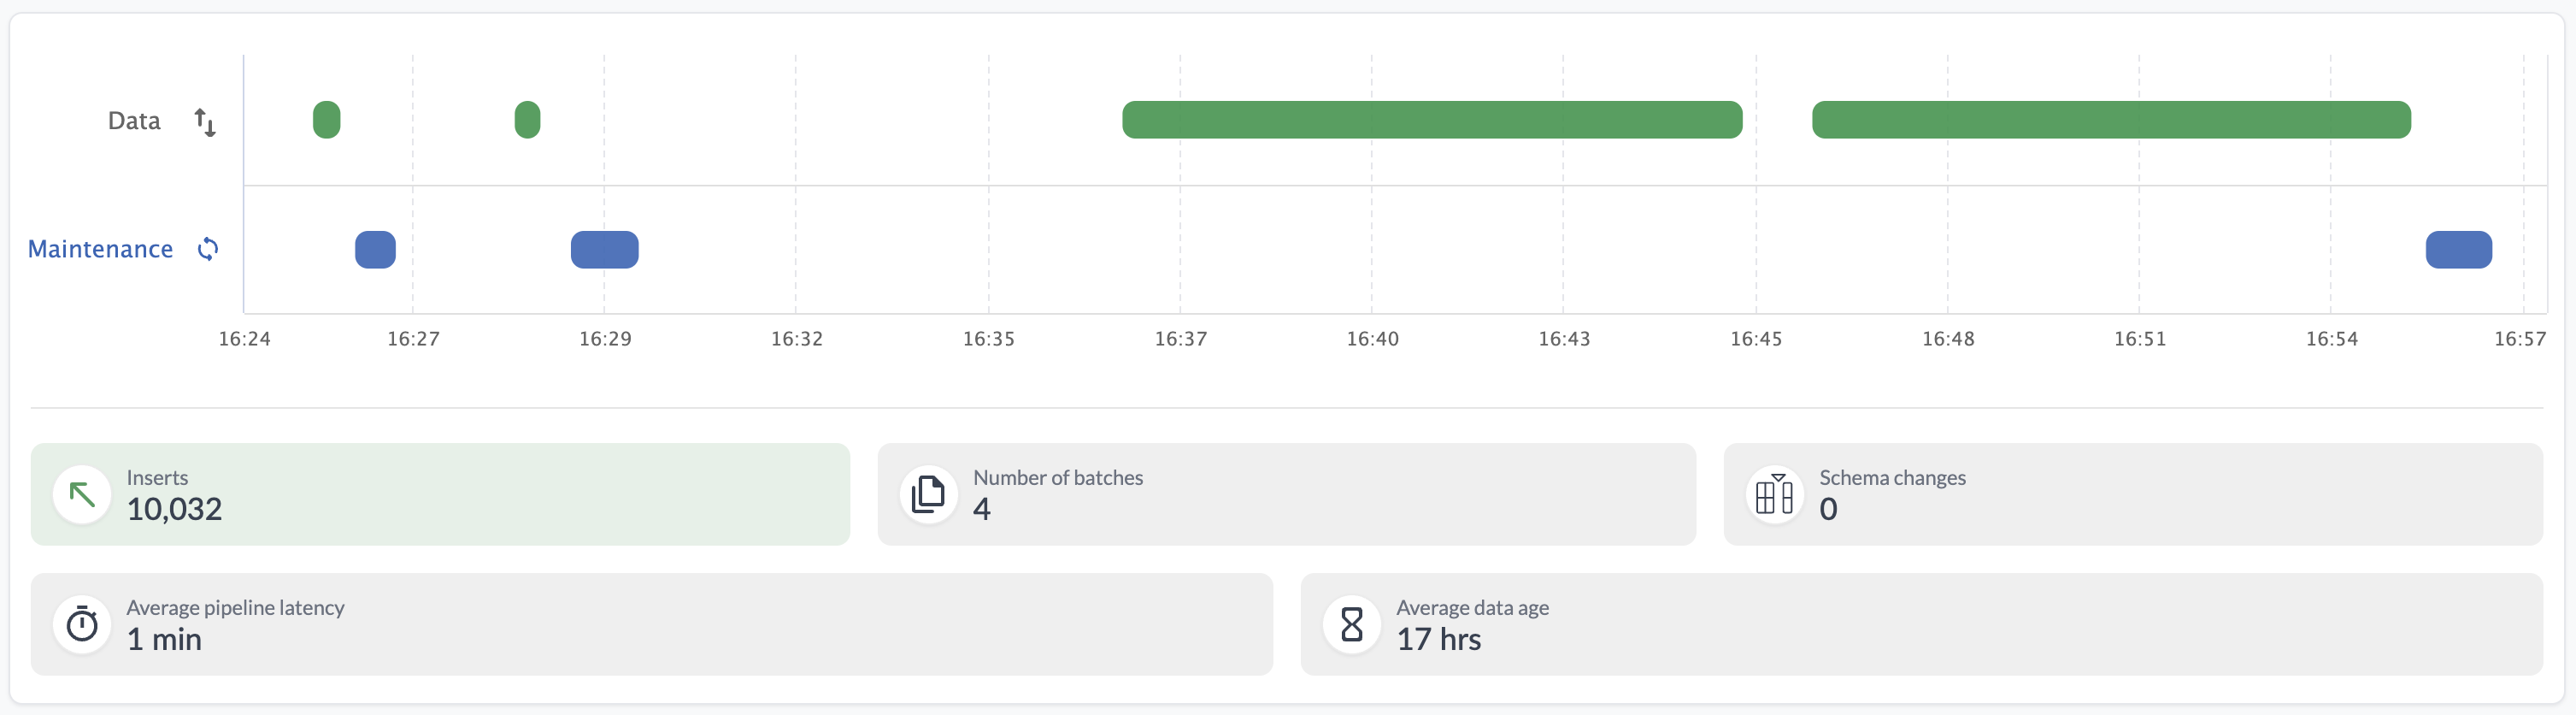2576x715 pixels.
Task: Click the Schema changes columns icon
Action: [1774, 494]
